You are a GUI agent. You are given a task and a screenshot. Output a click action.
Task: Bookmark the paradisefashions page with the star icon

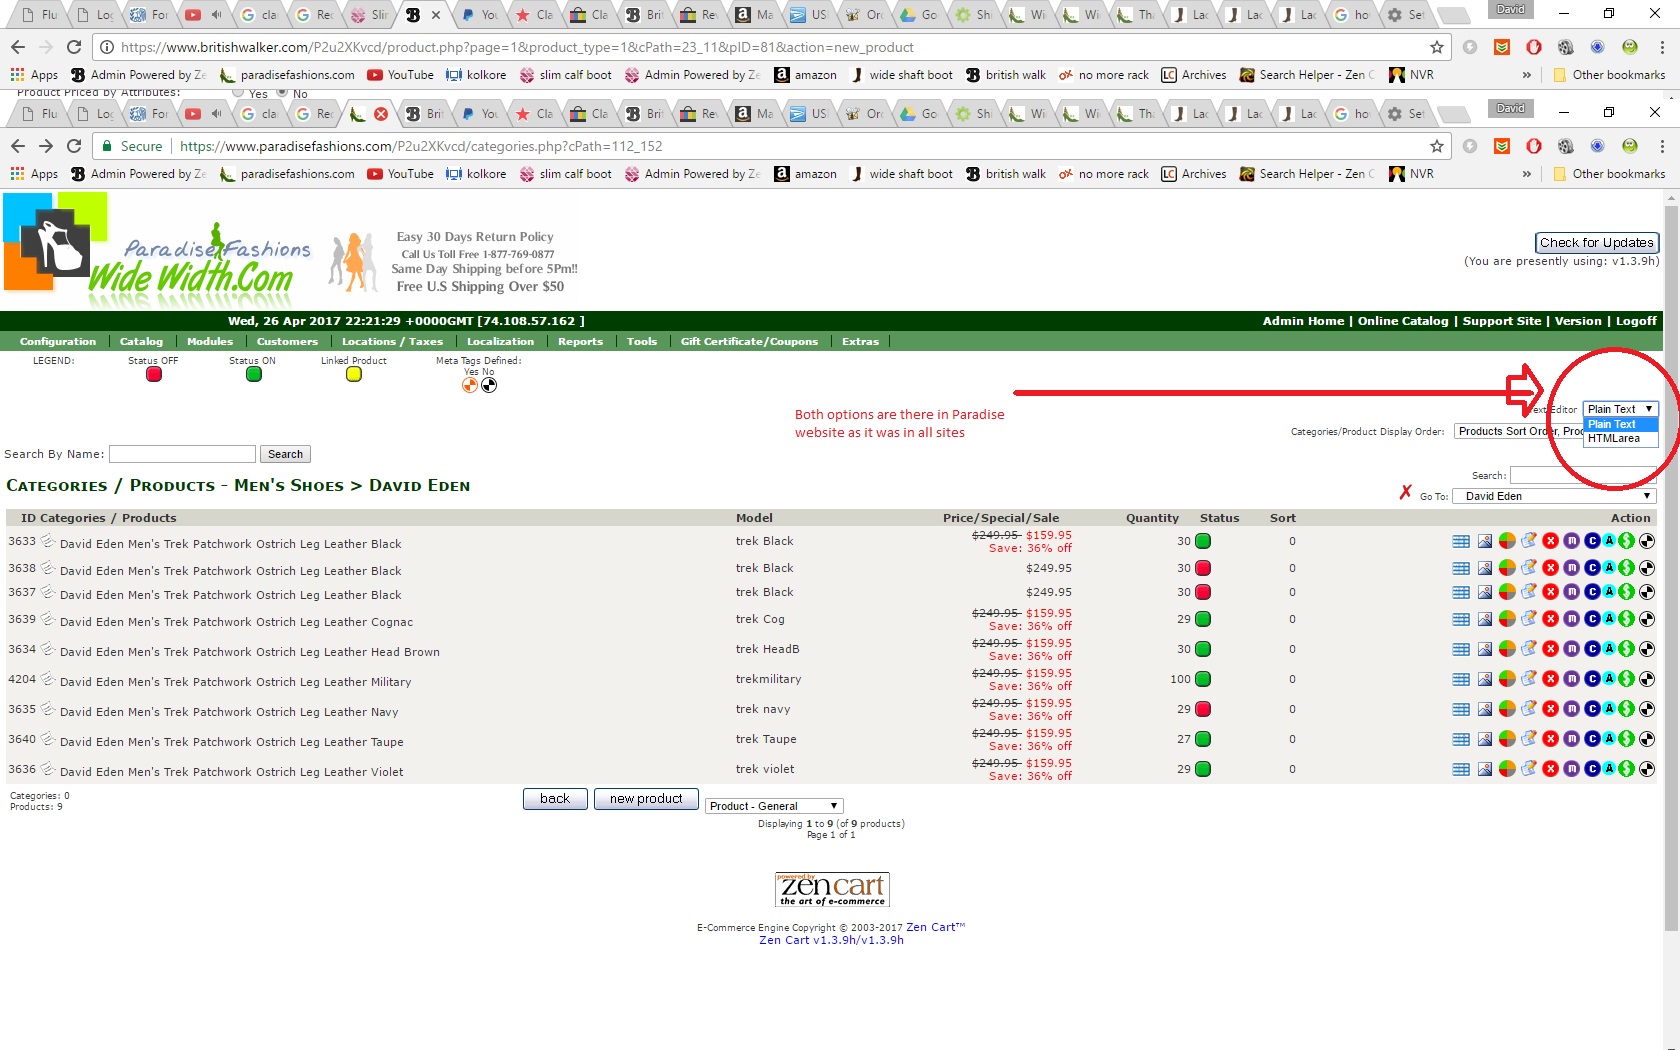click(1437, 146)
